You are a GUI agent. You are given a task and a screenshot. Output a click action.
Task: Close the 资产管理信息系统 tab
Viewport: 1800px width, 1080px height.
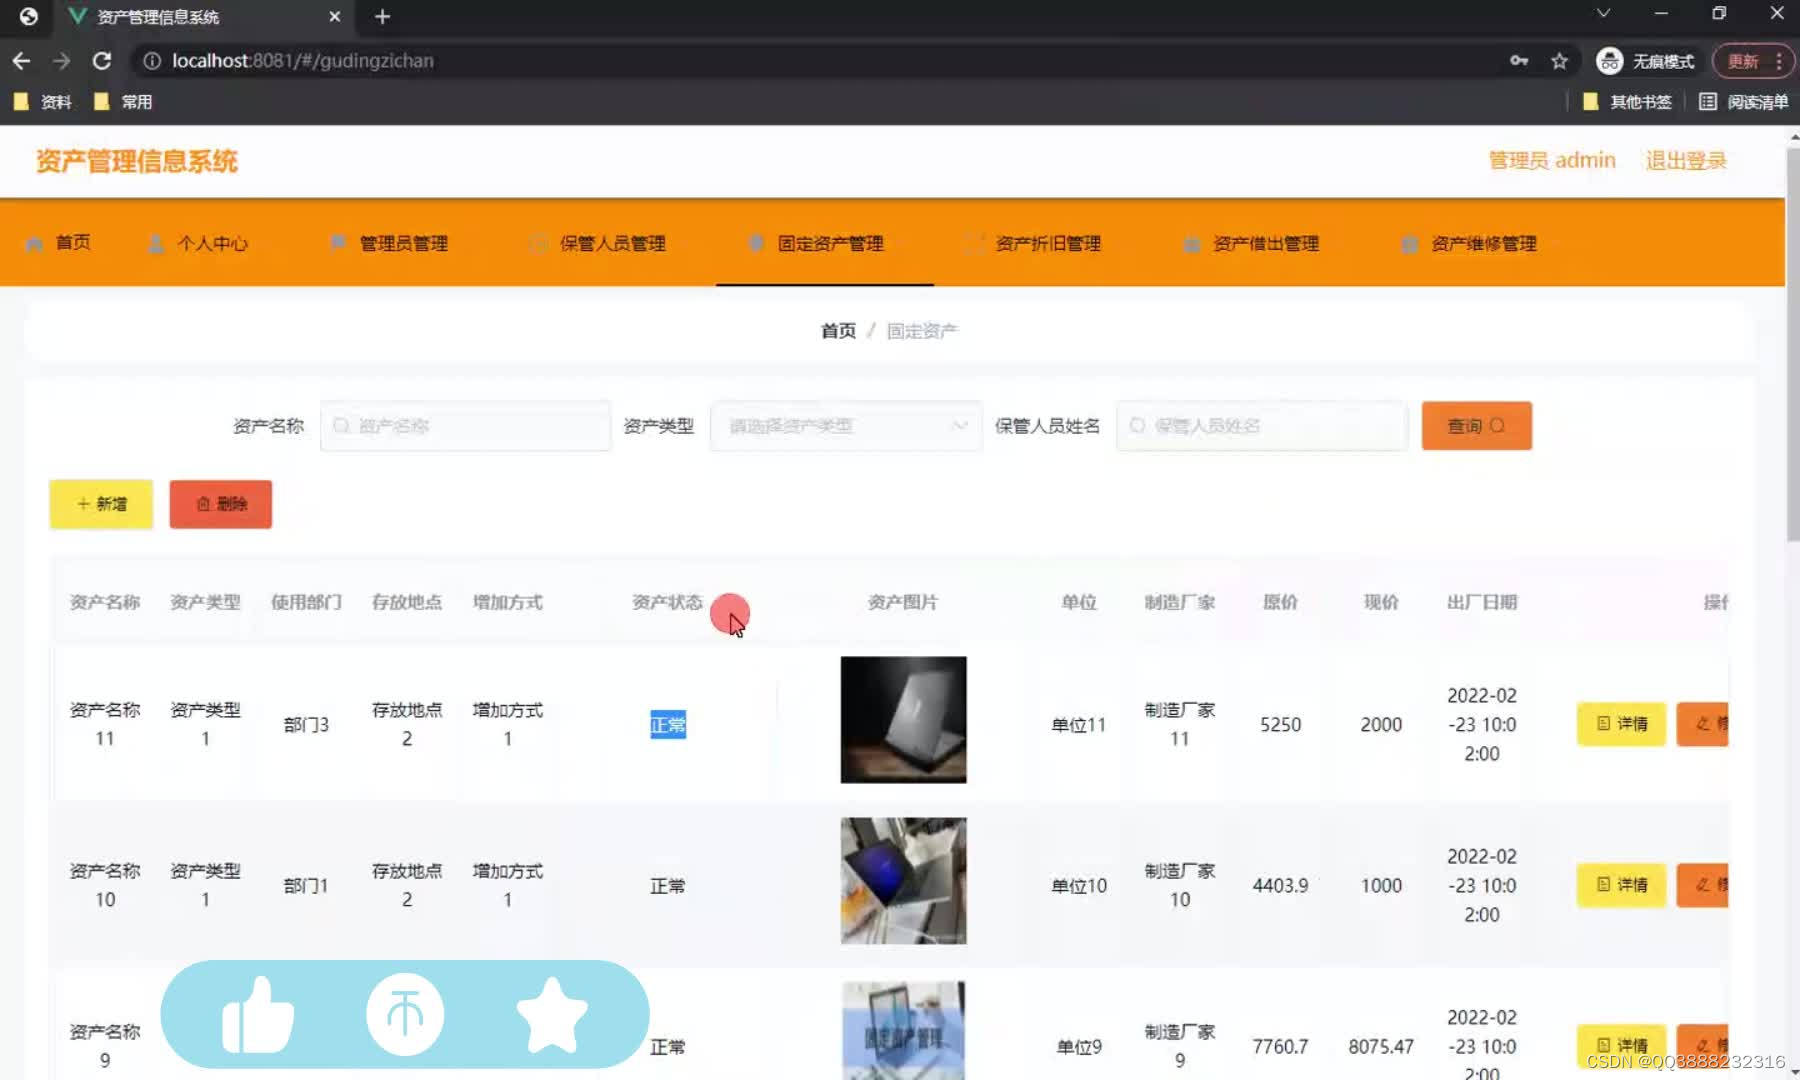(x=335, y=16)
